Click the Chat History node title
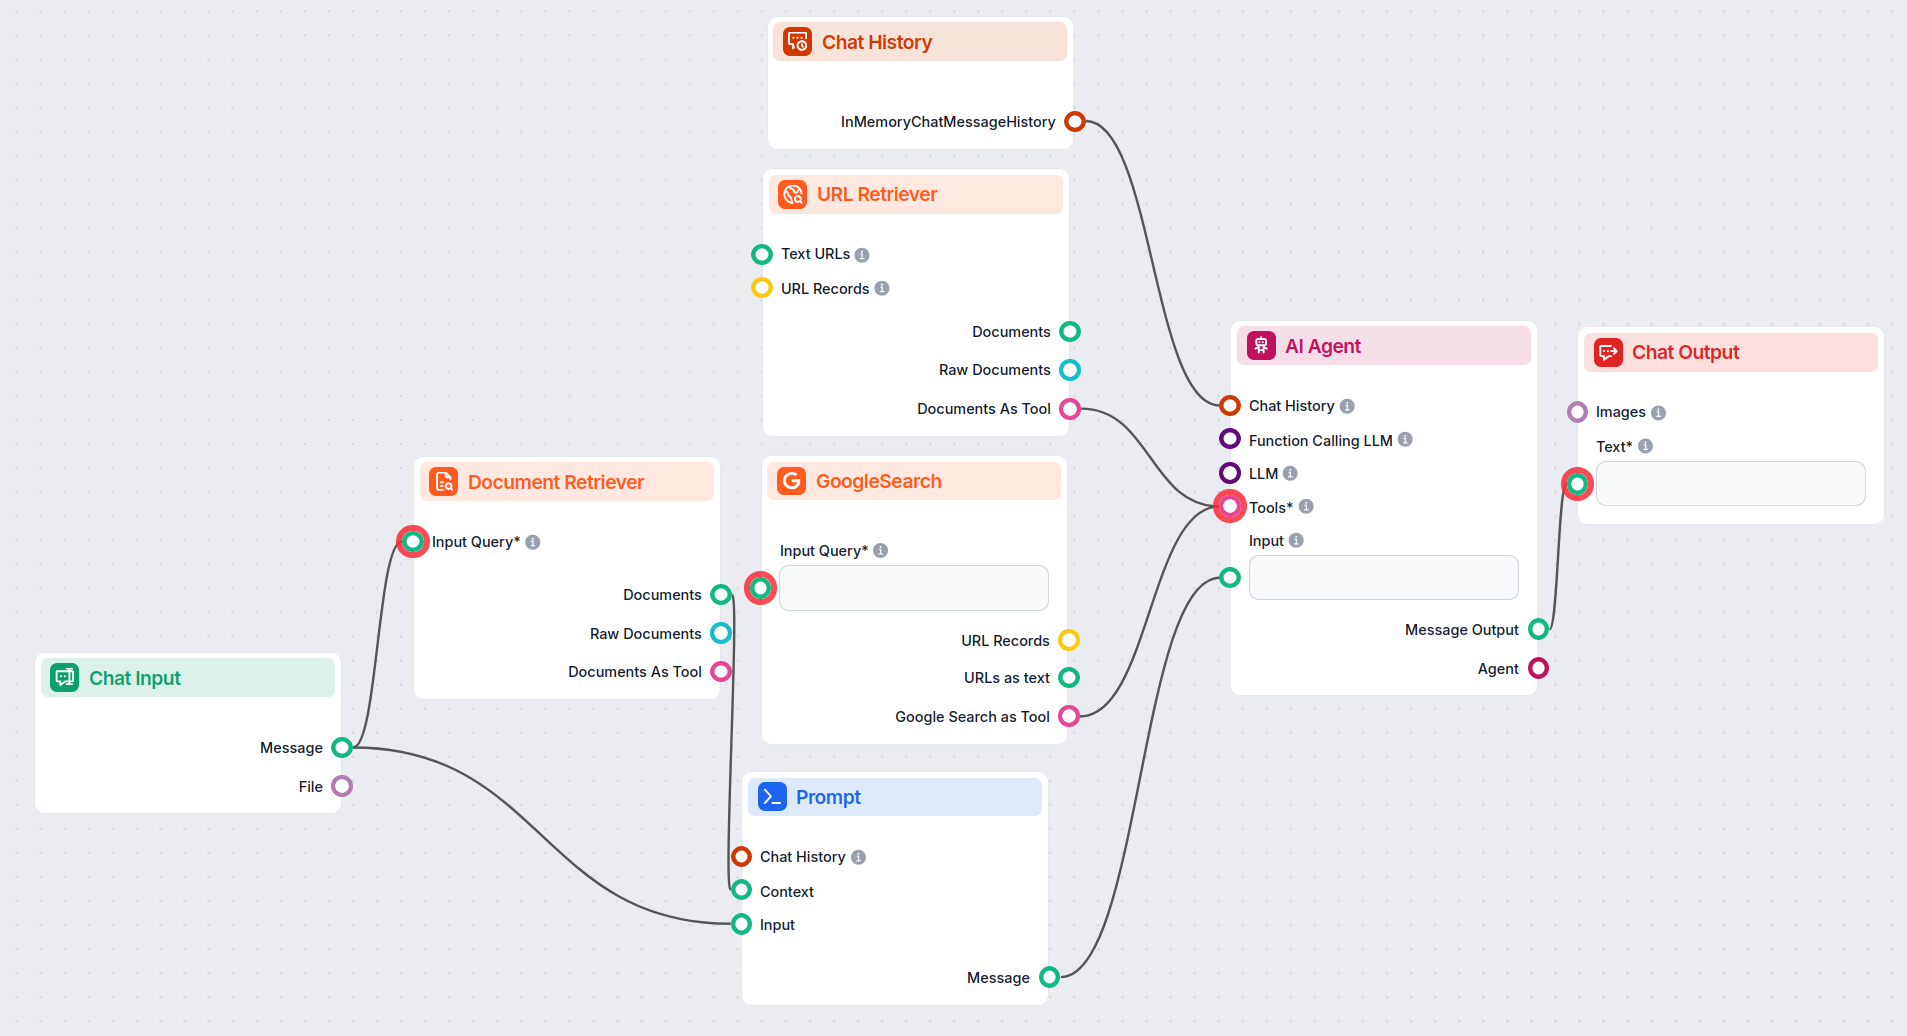This screenshot has height=1036, width=1907. click(x=877, y=42)
